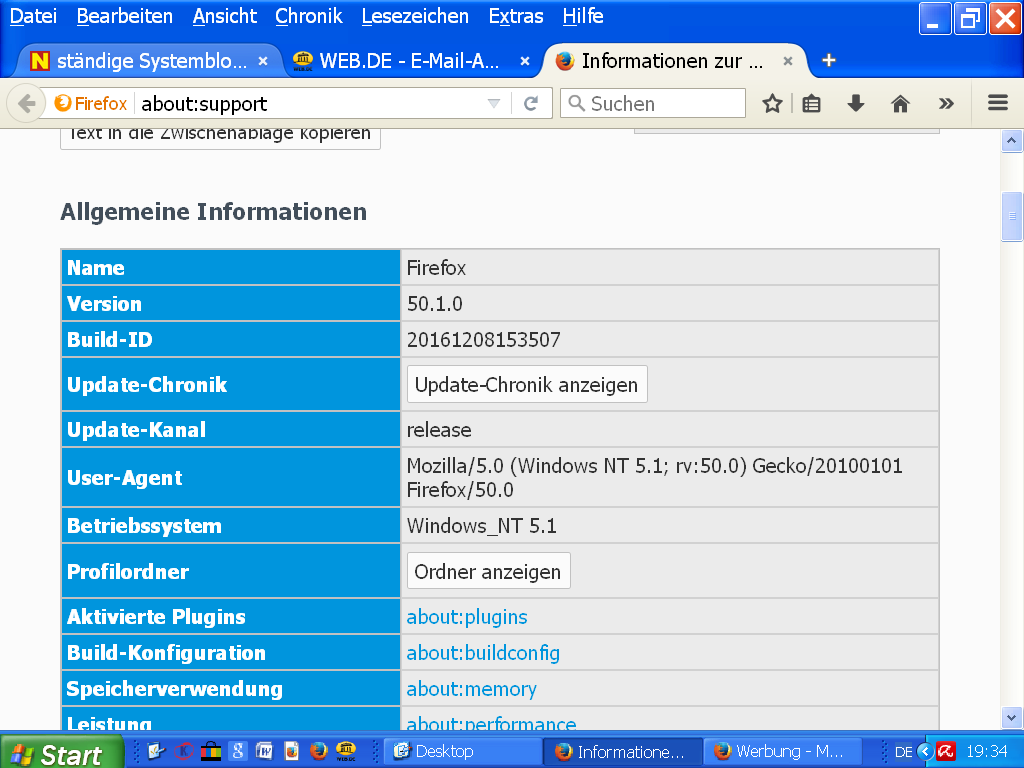Viewport: 1024px width, 768px height.
Task: Close the 'Informationen zur ...' tab
Action: pyautogui.click(x=788, y=61)
